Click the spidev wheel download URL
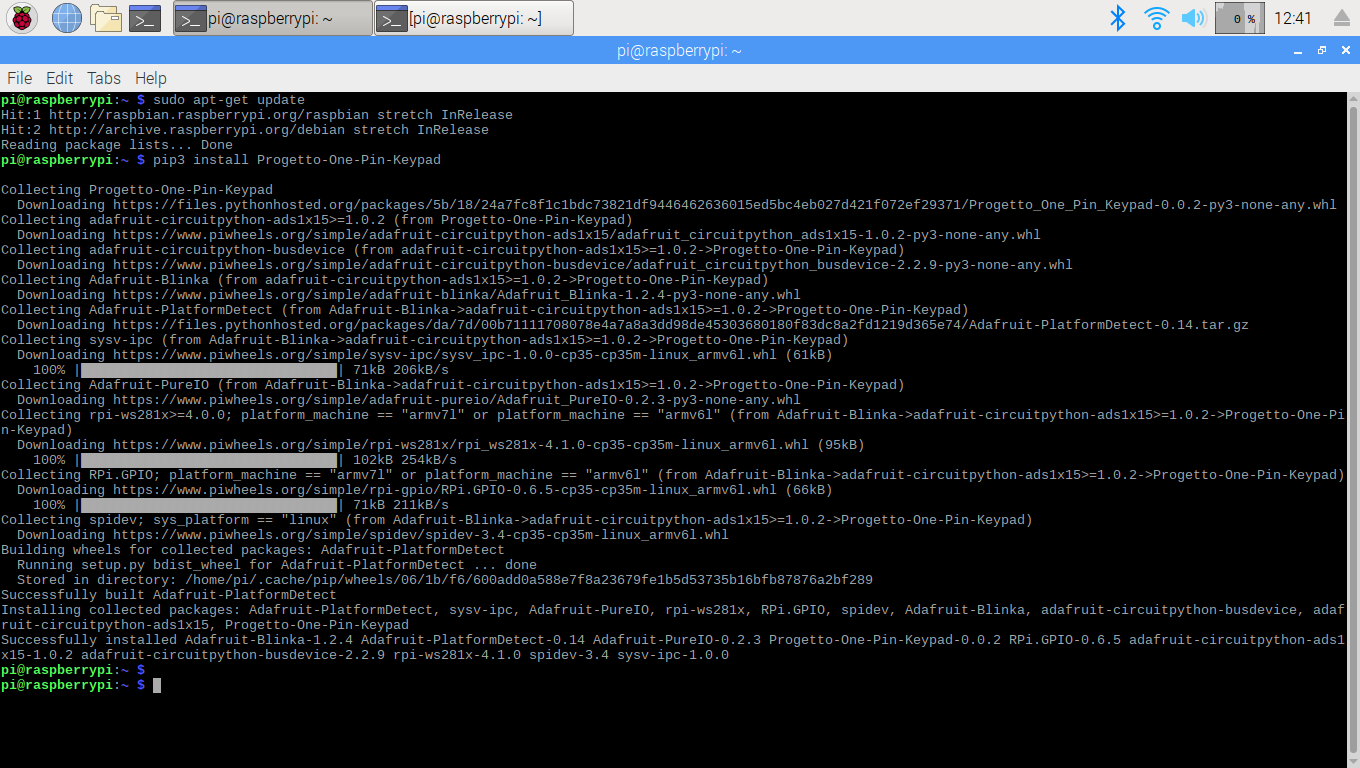This screenshot has width=1360, height=768. tap(421, 535)
